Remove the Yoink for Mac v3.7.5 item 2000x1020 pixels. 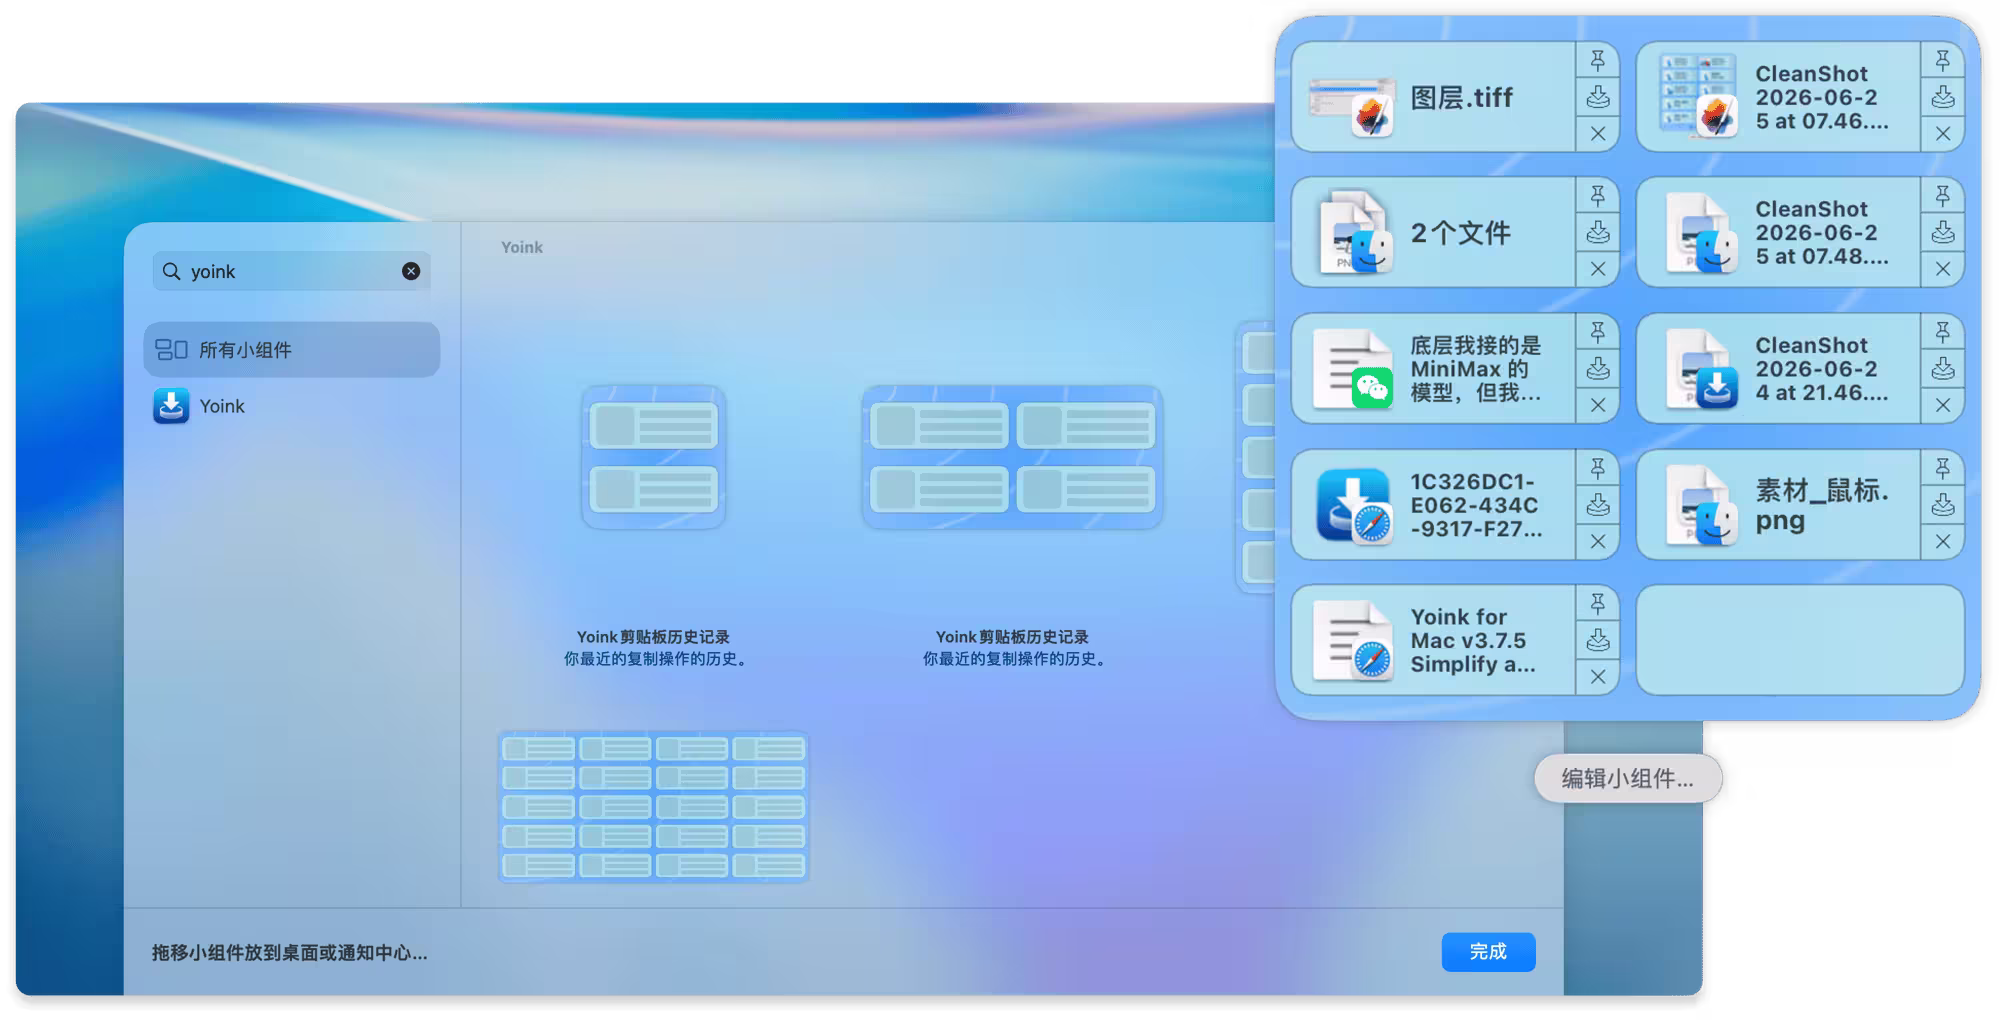click(x=1598, y=677)
